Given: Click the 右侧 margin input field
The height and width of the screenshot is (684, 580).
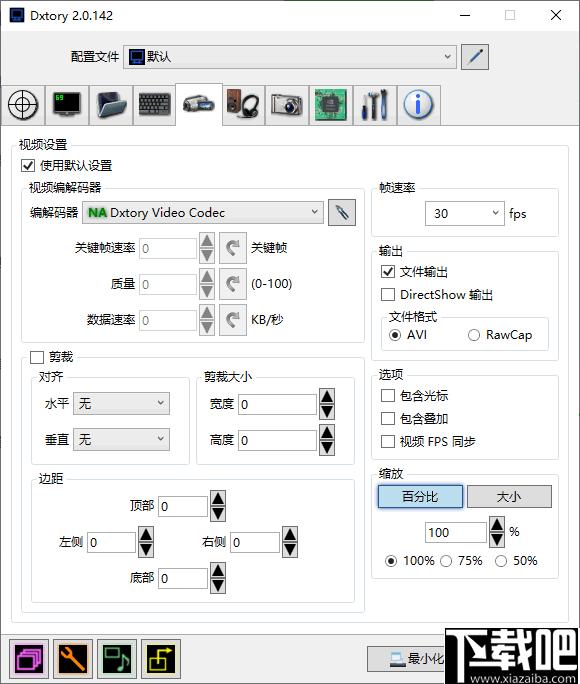Looking at the screenshot, I should tap(255, 542).
